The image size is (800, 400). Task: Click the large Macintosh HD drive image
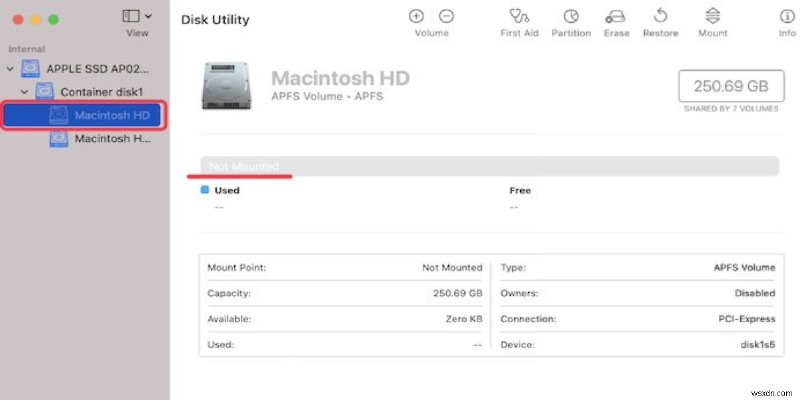[225, 86]
